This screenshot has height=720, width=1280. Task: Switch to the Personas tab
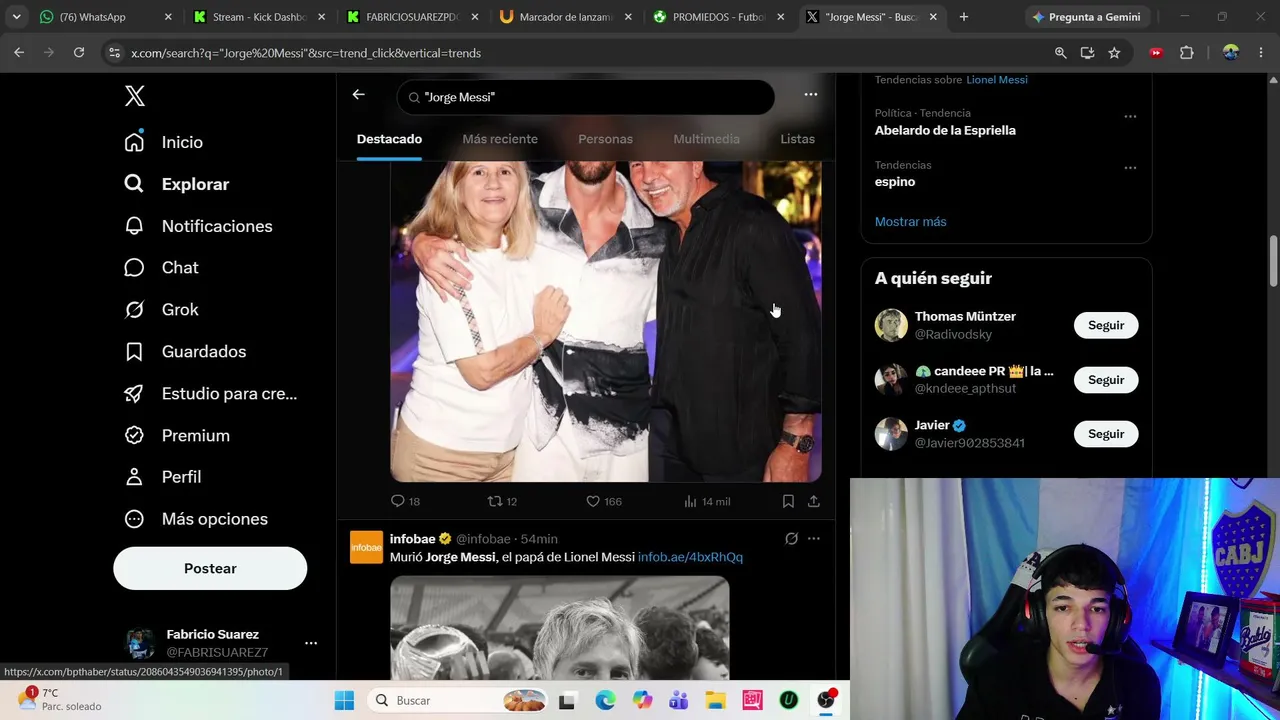click(x=605, y=139)
